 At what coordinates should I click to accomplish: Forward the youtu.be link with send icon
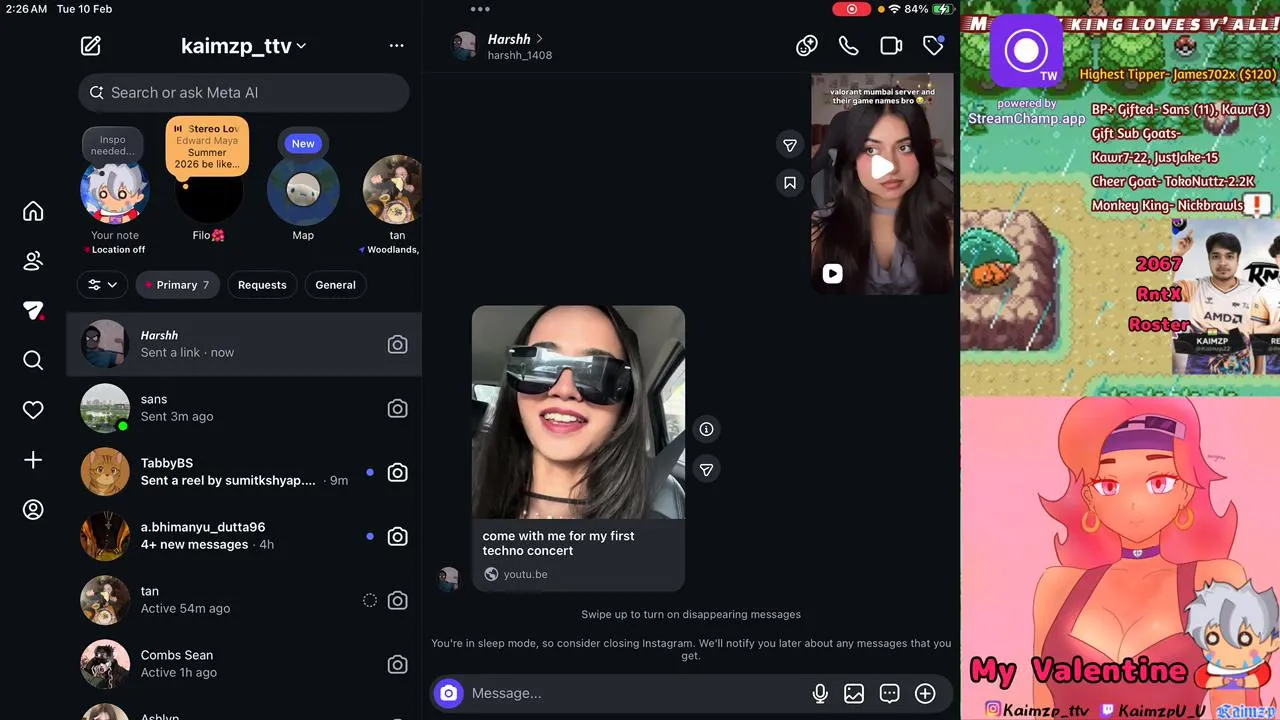(x=706, y=469)
